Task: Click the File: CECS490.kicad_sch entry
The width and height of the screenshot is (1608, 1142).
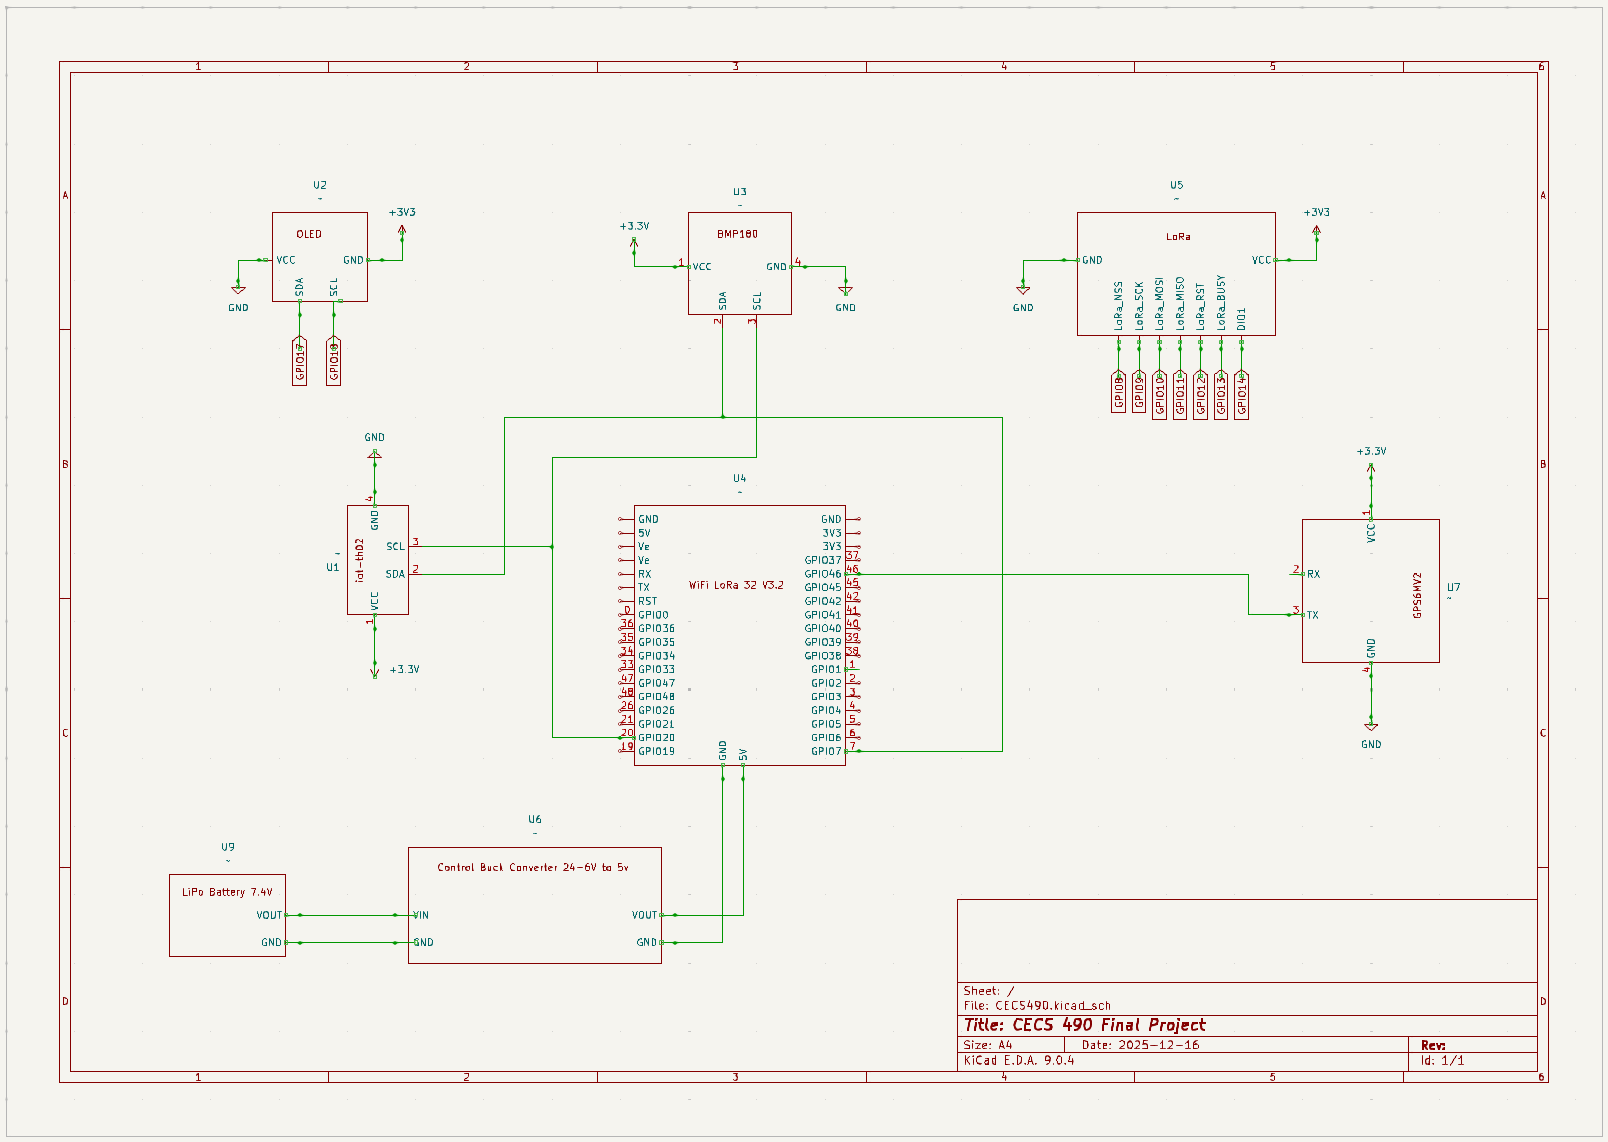Action: coord(1037,1006)
